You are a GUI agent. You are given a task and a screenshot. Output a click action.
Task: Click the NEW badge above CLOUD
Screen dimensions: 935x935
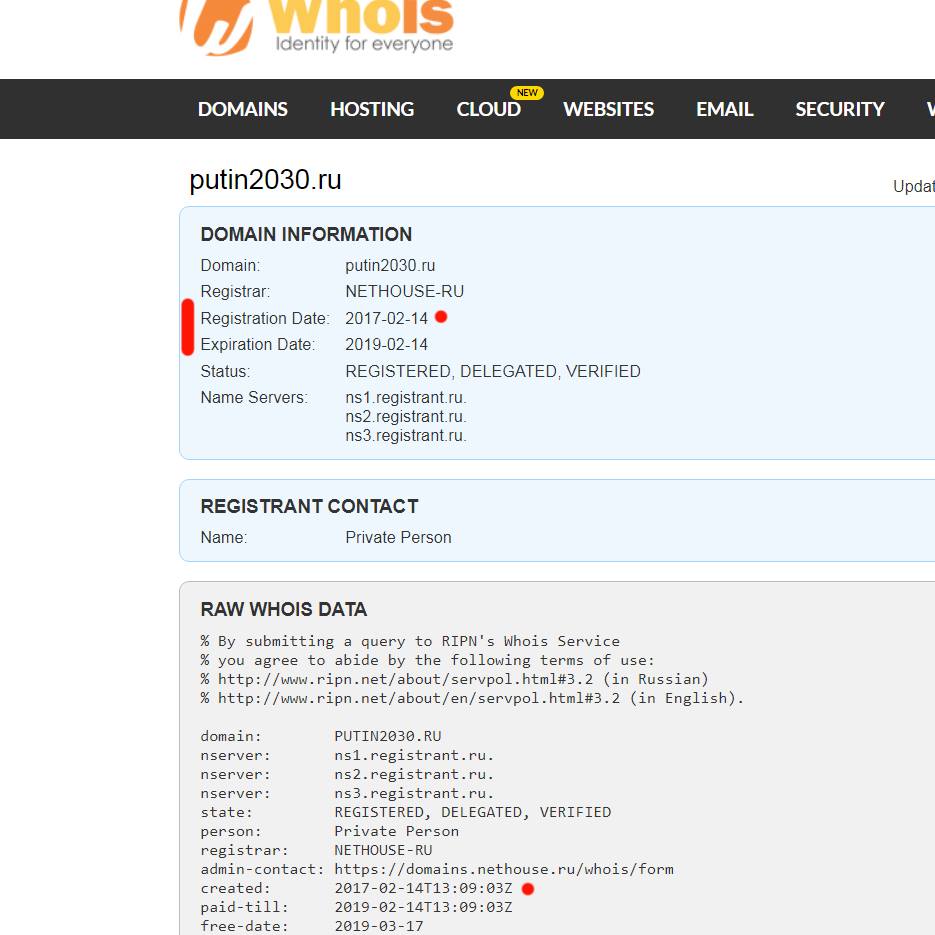click(x=527, y=92)
